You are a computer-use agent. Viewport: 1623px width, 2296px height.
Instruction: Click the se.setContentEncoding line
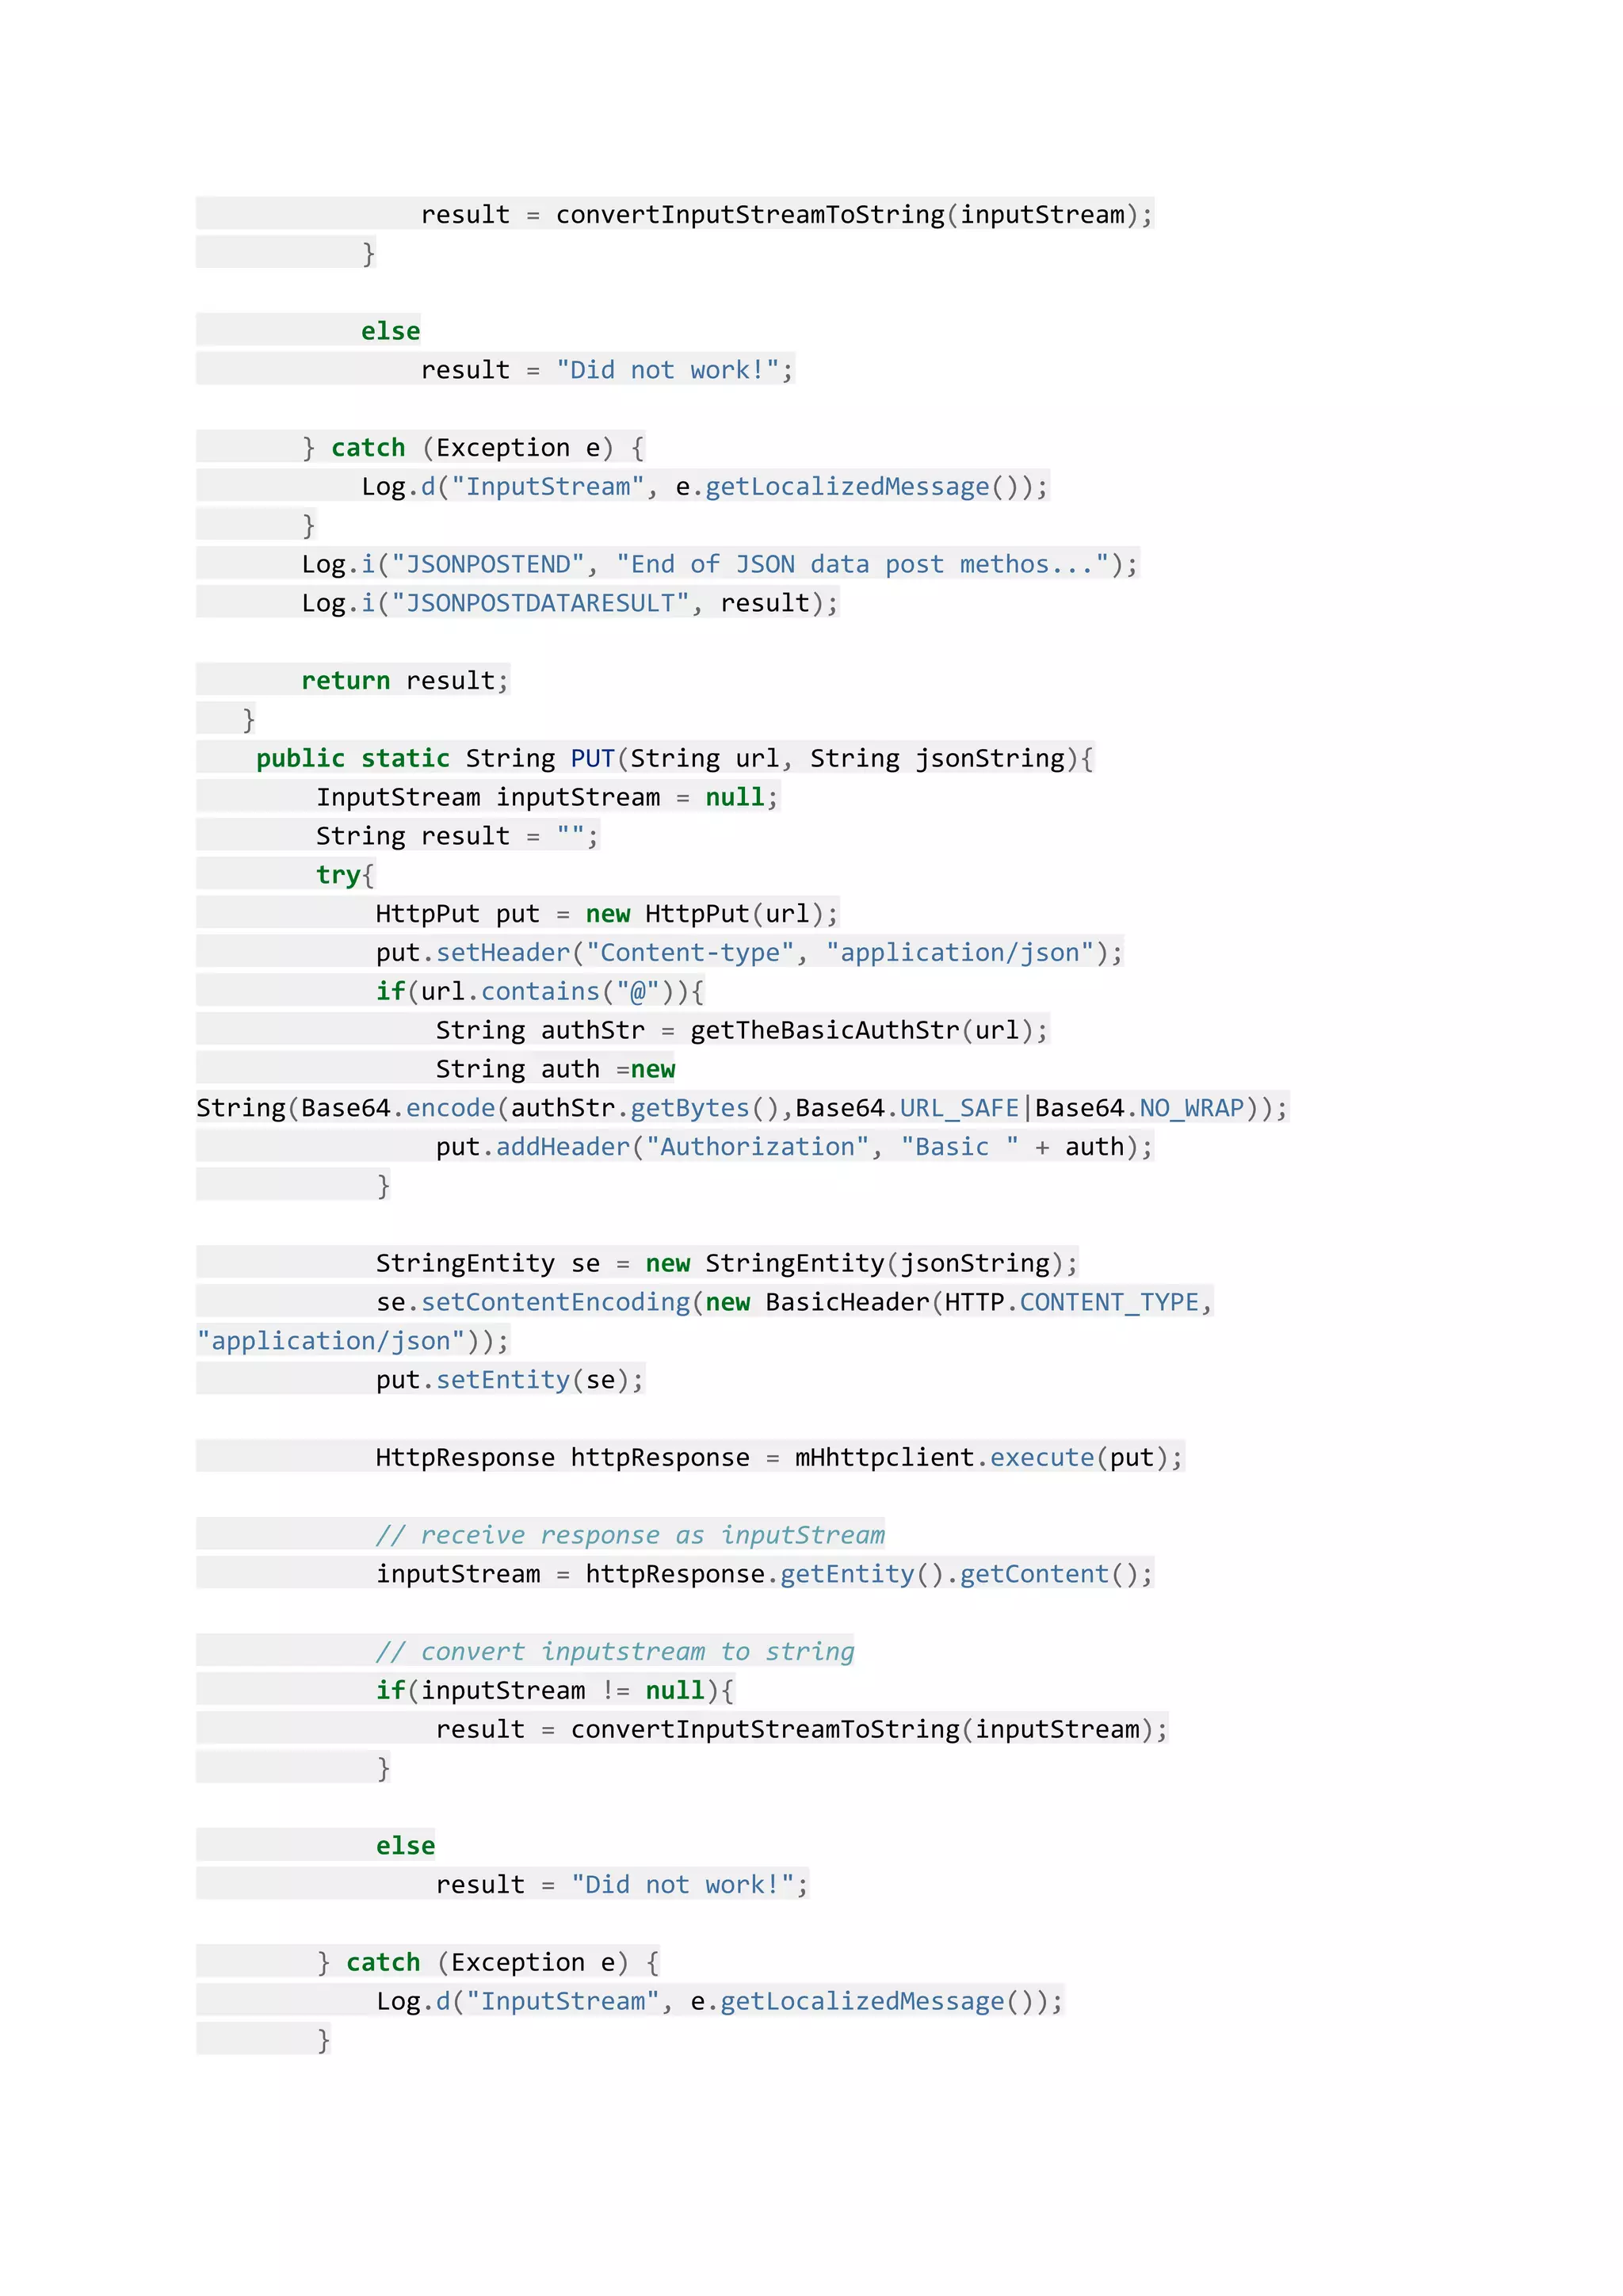point(794,1302)
